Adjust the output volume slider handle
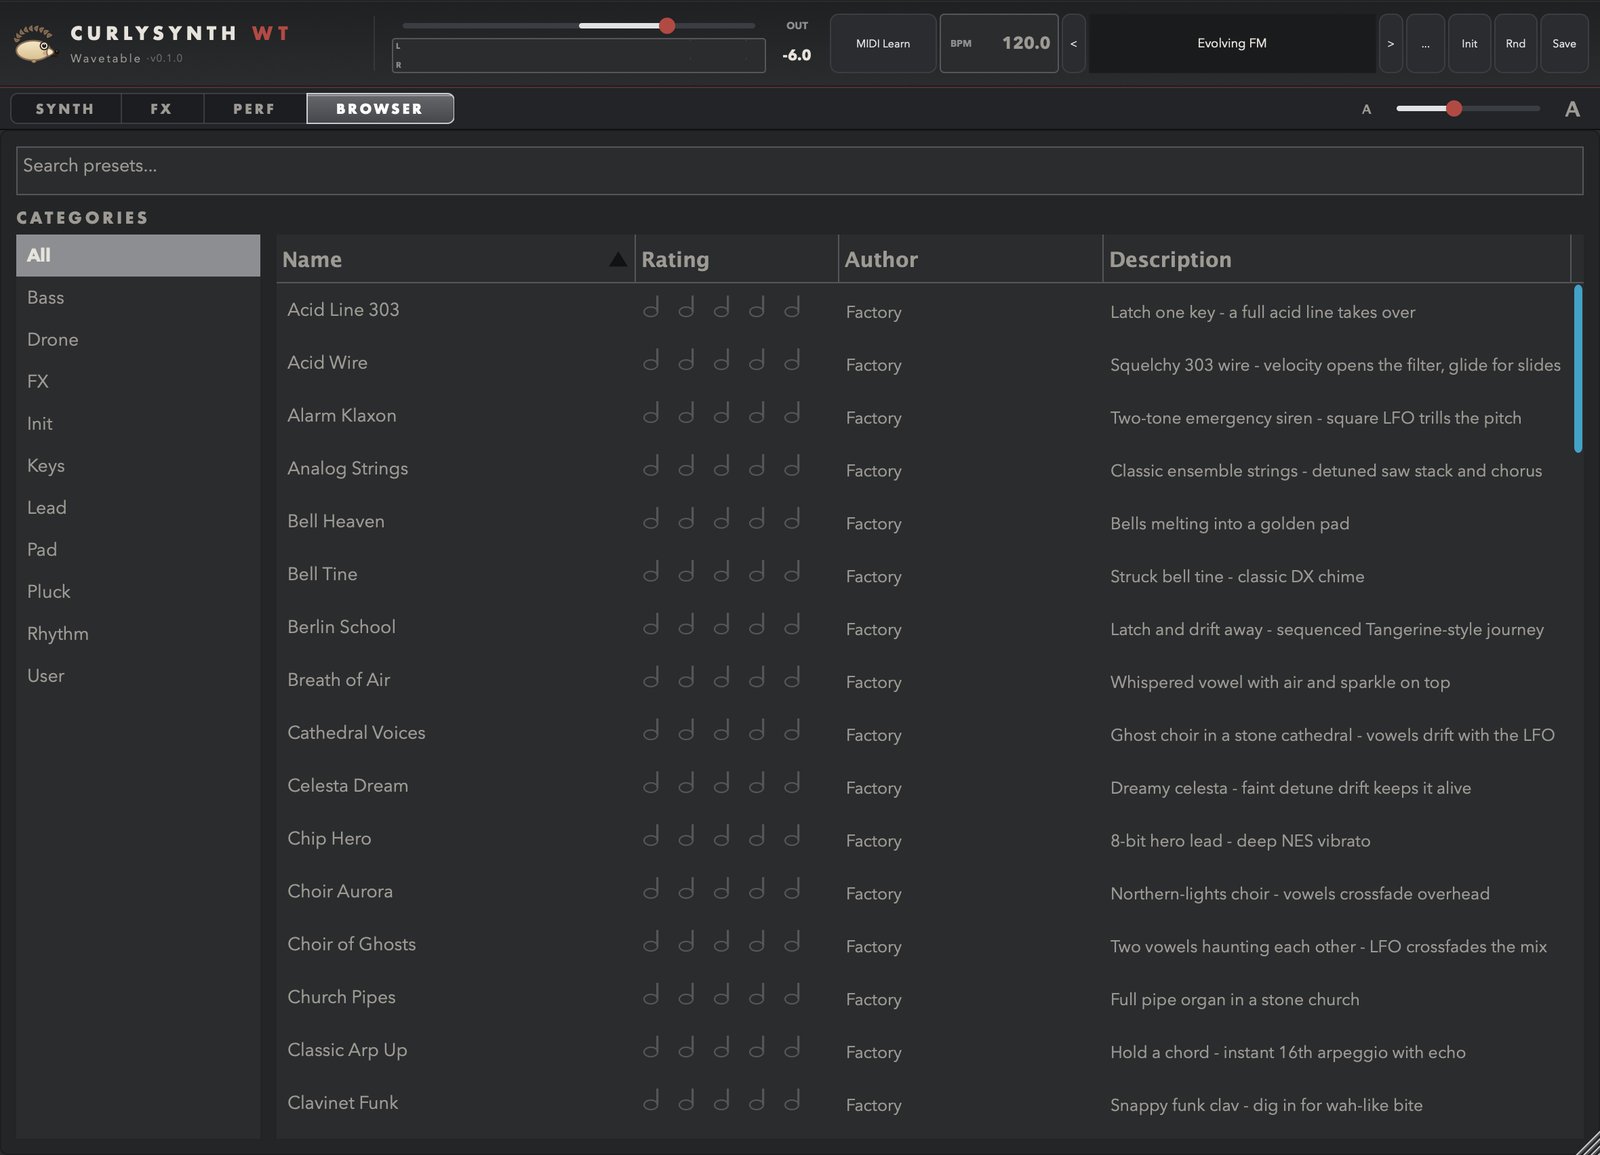 pos(667,26)
